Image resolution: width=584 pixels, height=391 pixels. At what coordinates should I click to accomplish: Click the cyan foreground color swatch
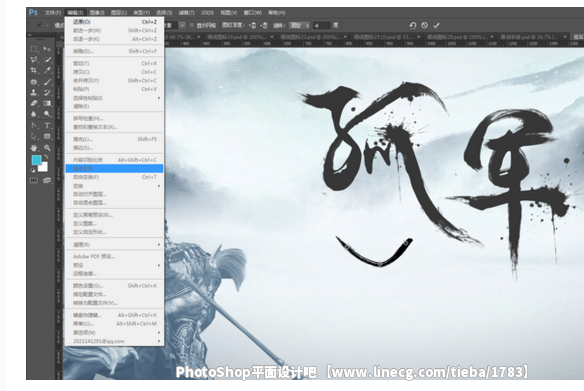(x=36, y=160)
